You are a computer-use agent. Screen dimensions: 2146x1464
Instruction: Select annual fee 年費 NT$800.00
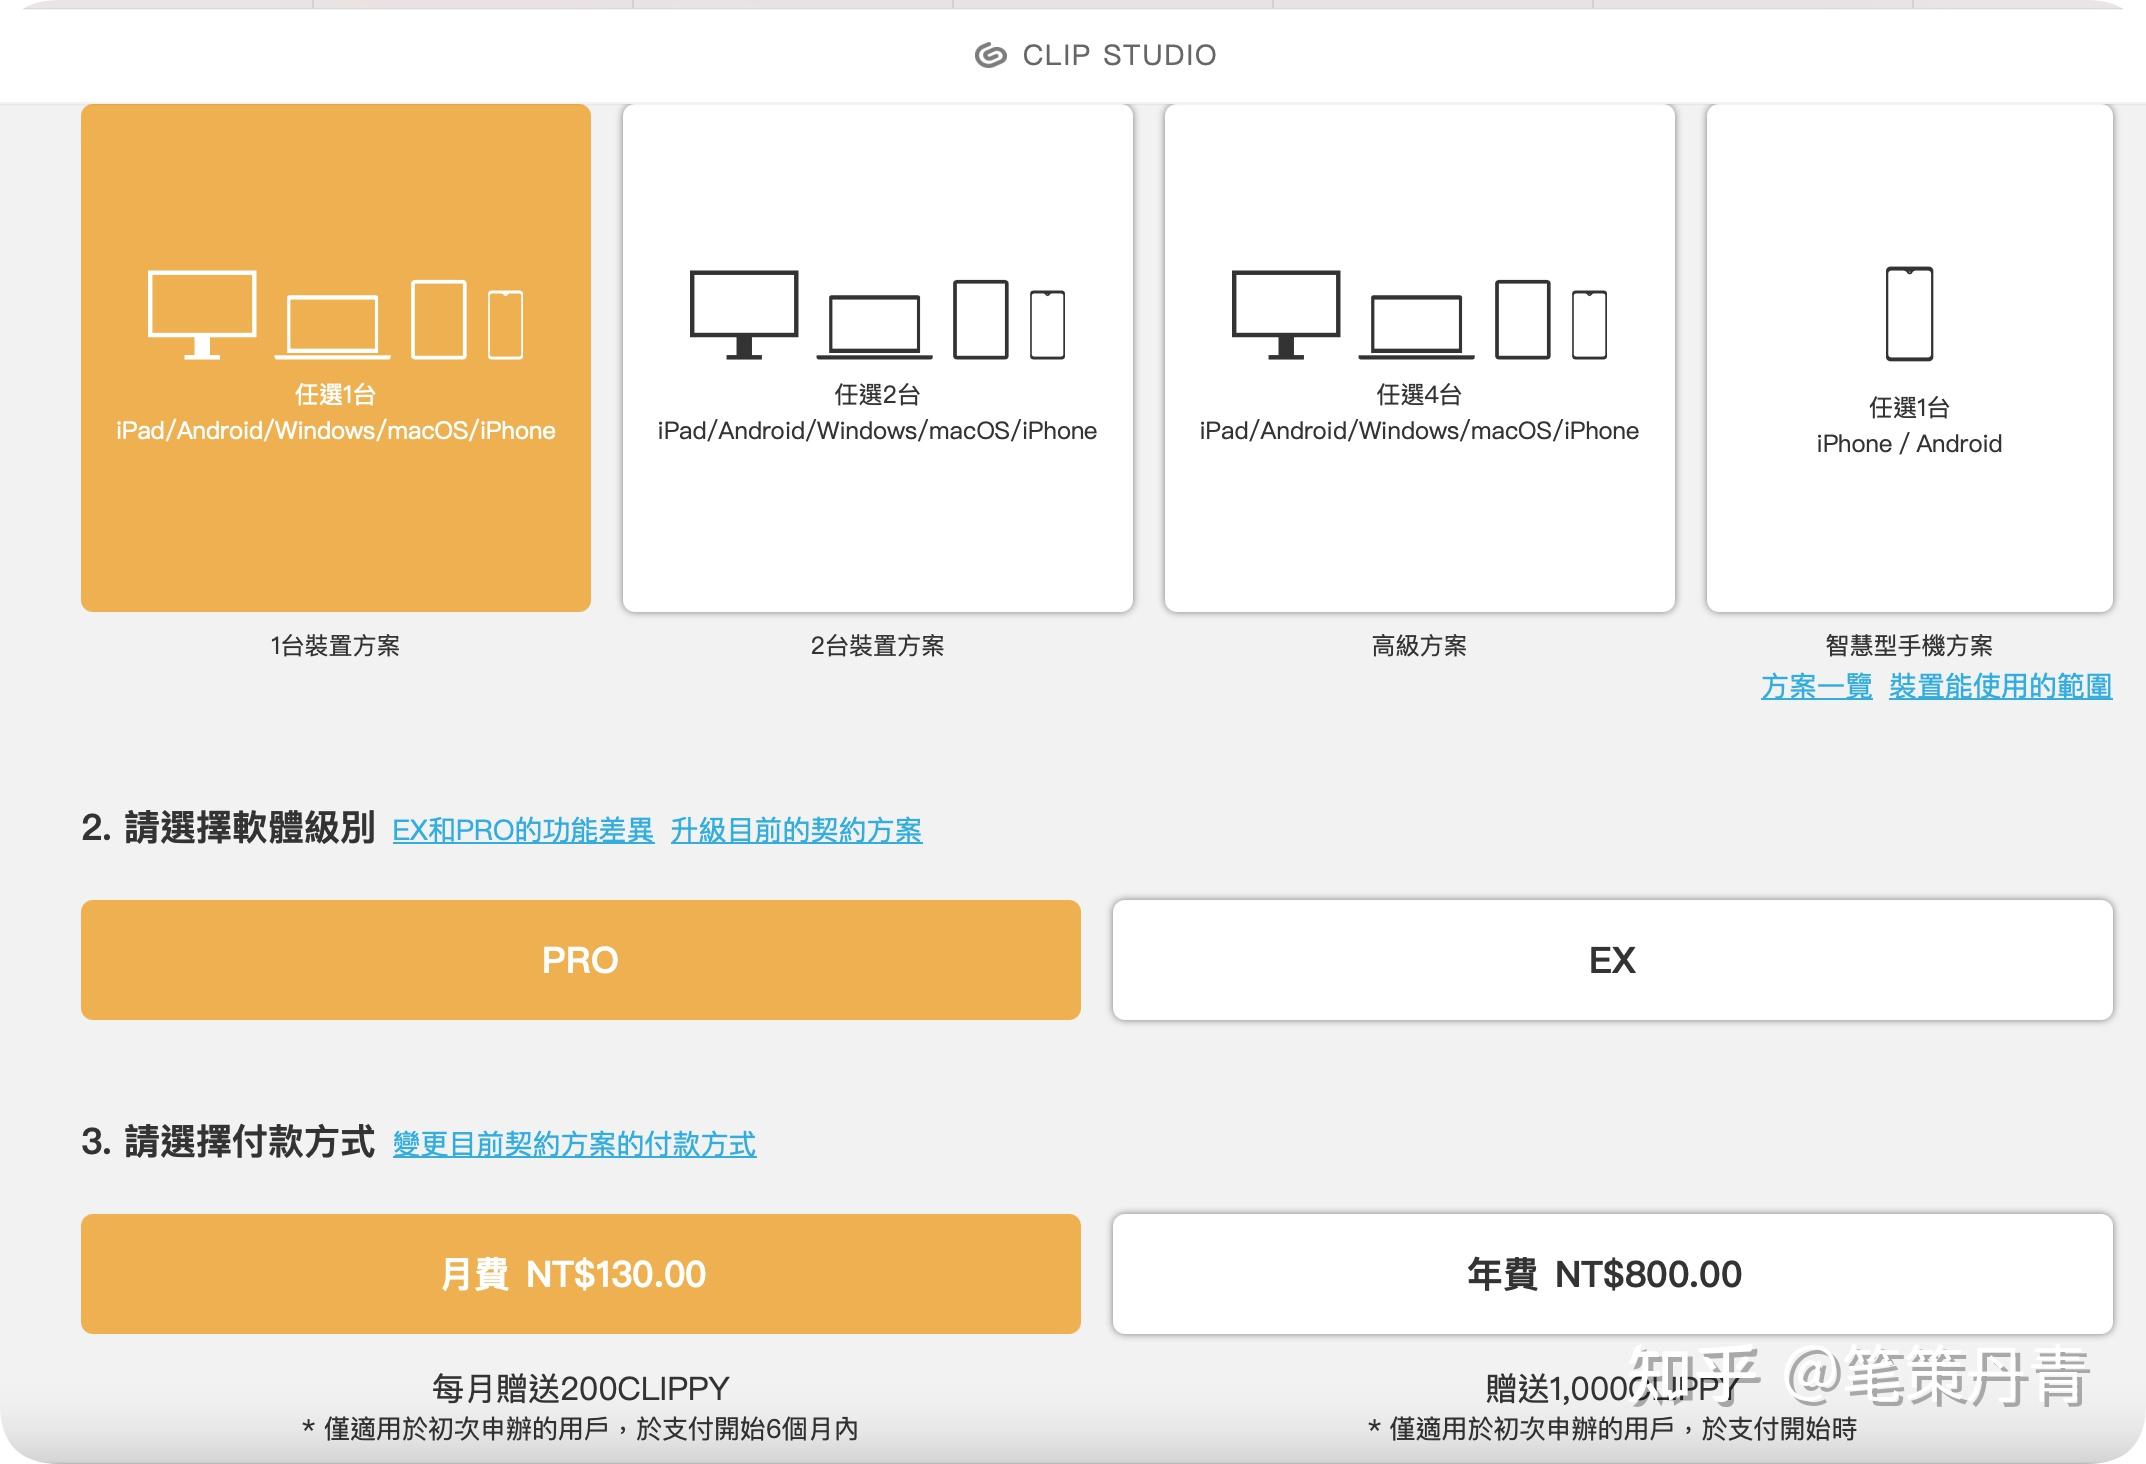[x=1613, y=1274]
